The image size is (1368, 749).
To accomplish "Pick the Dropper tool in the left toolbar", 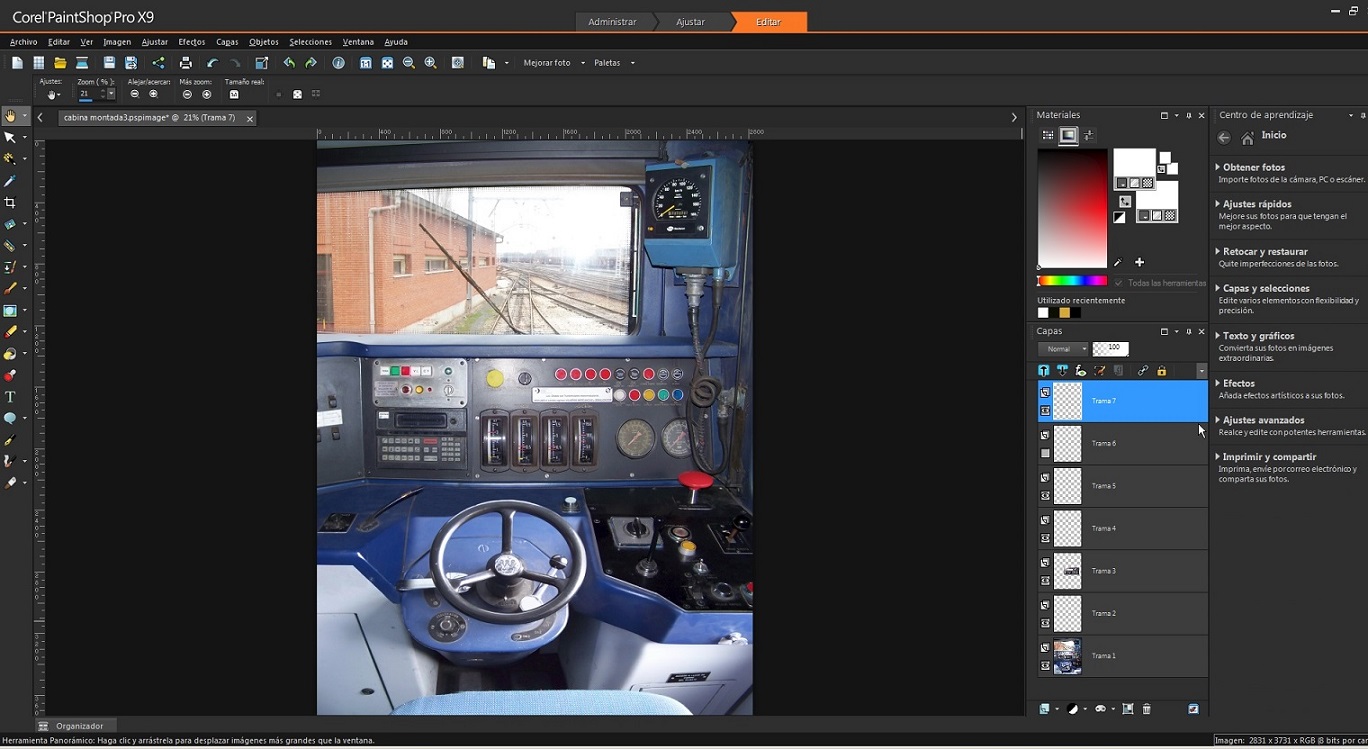I will (10, 181).
